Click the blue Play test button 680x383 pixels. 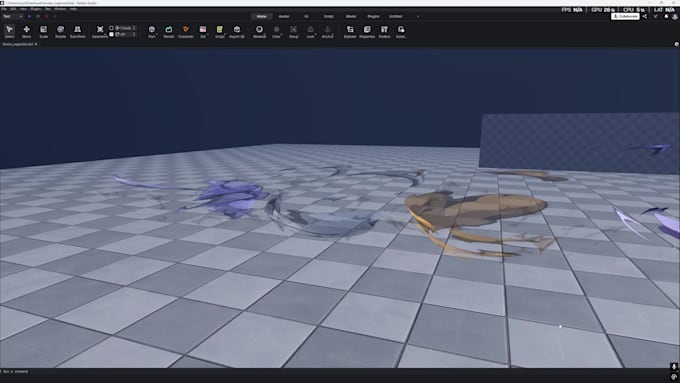(x=29, y=16)
